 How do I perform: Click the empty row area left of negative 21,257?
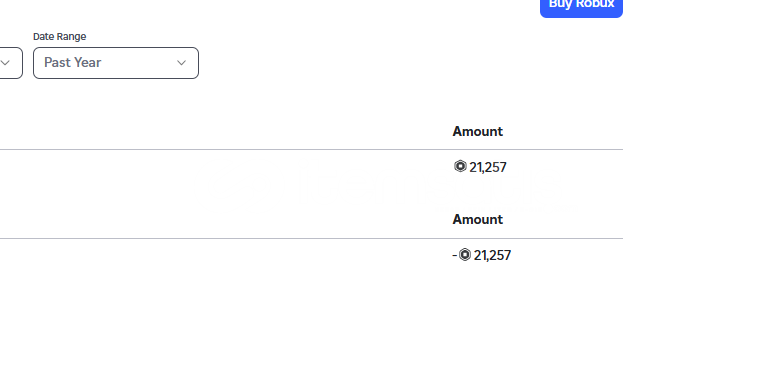[224, 255]
